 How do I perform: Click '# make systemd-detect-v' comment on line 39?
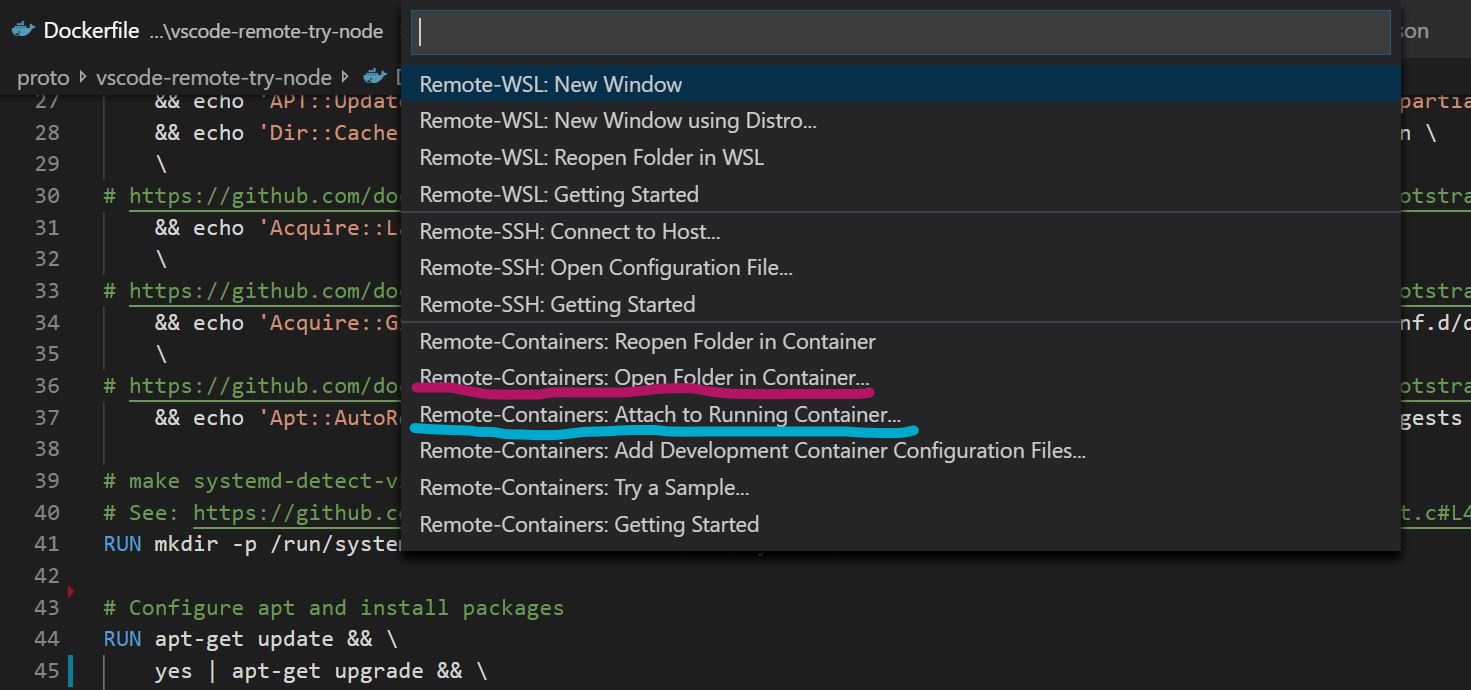[x=252, y=481]
